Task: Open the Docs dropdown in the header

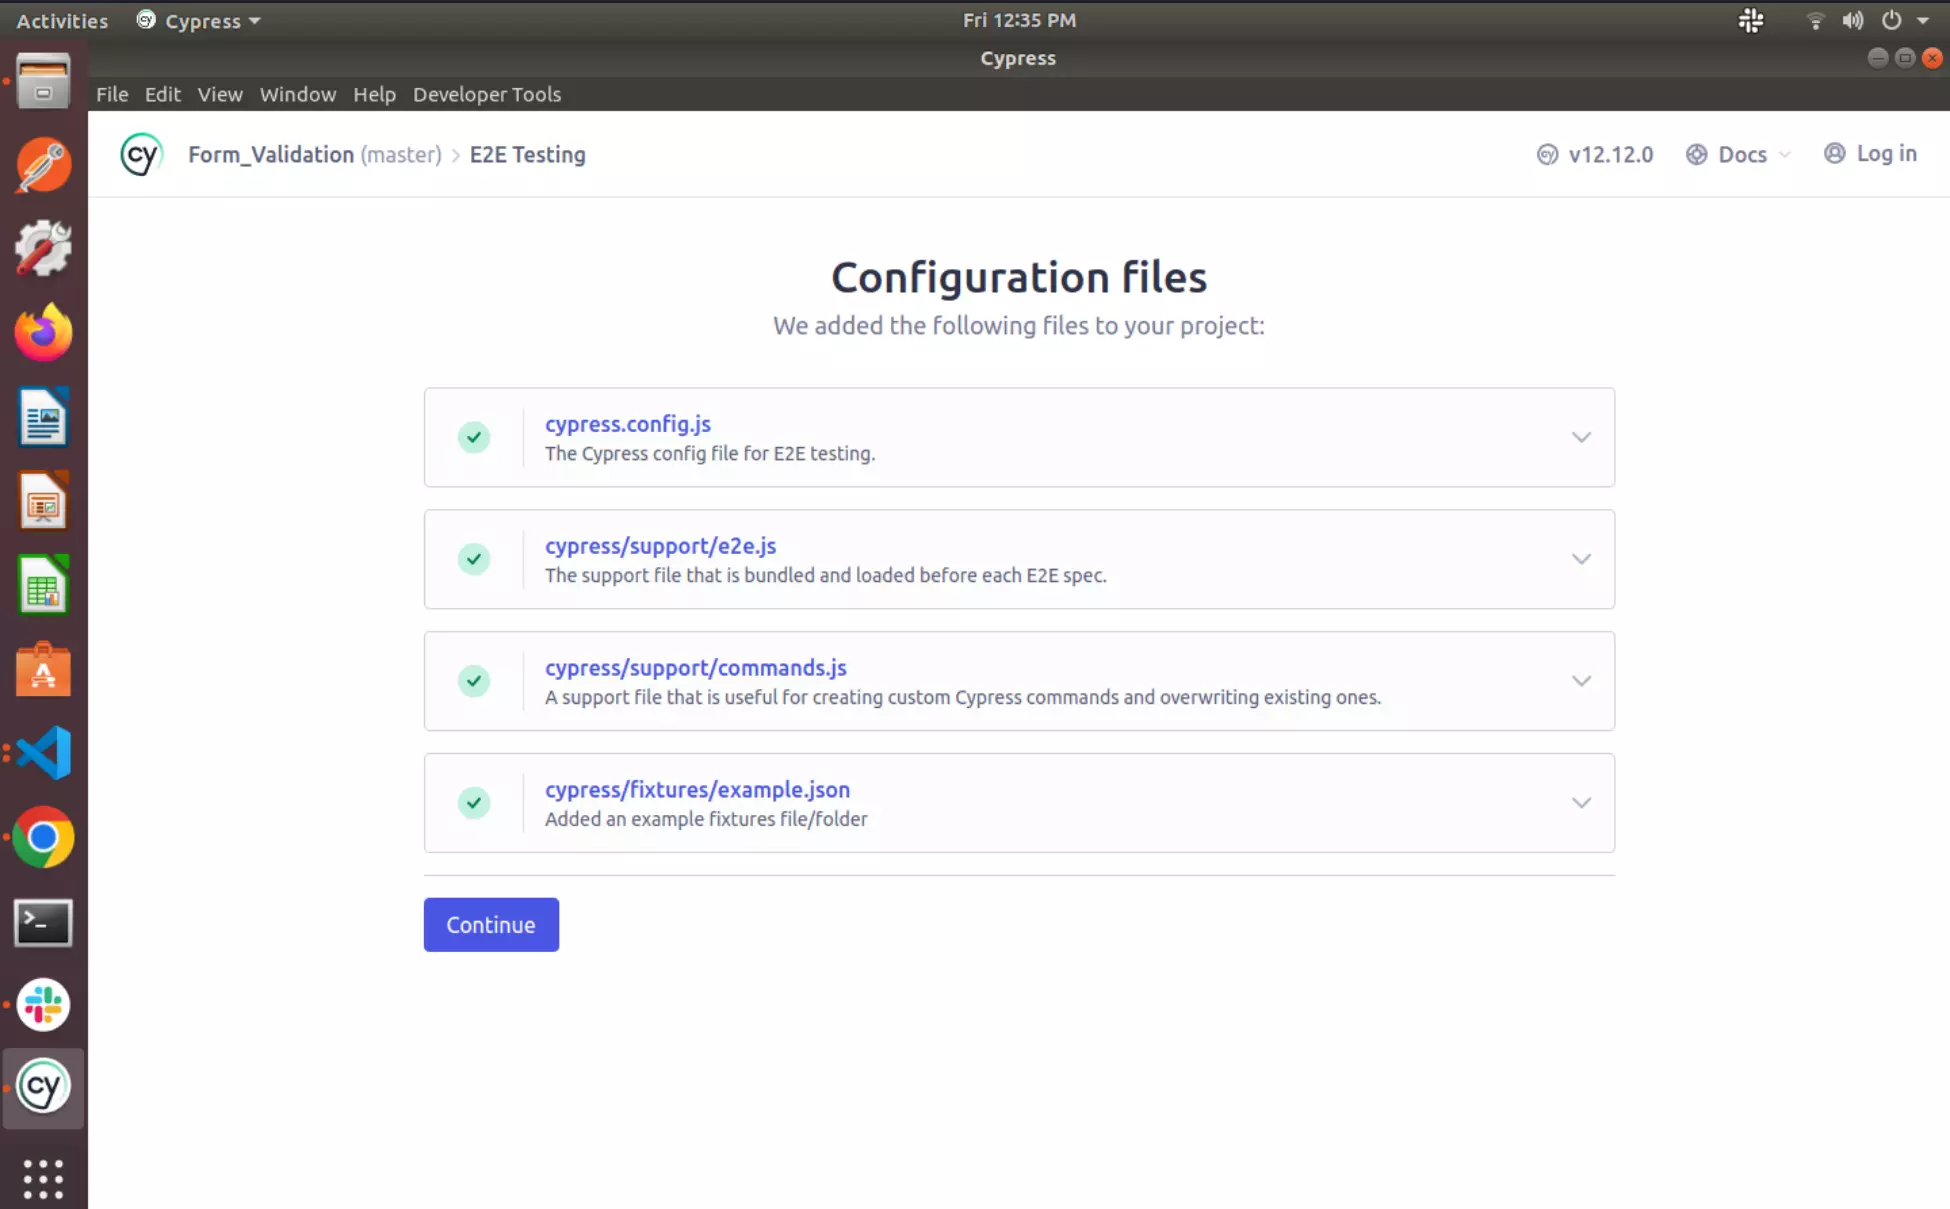Action: coord(1738,154)
